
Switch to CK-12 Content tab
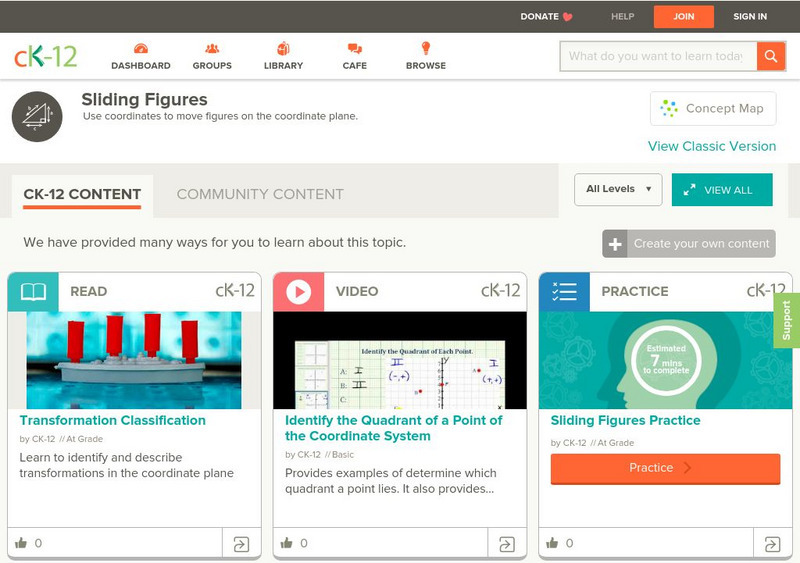point(82,194)
